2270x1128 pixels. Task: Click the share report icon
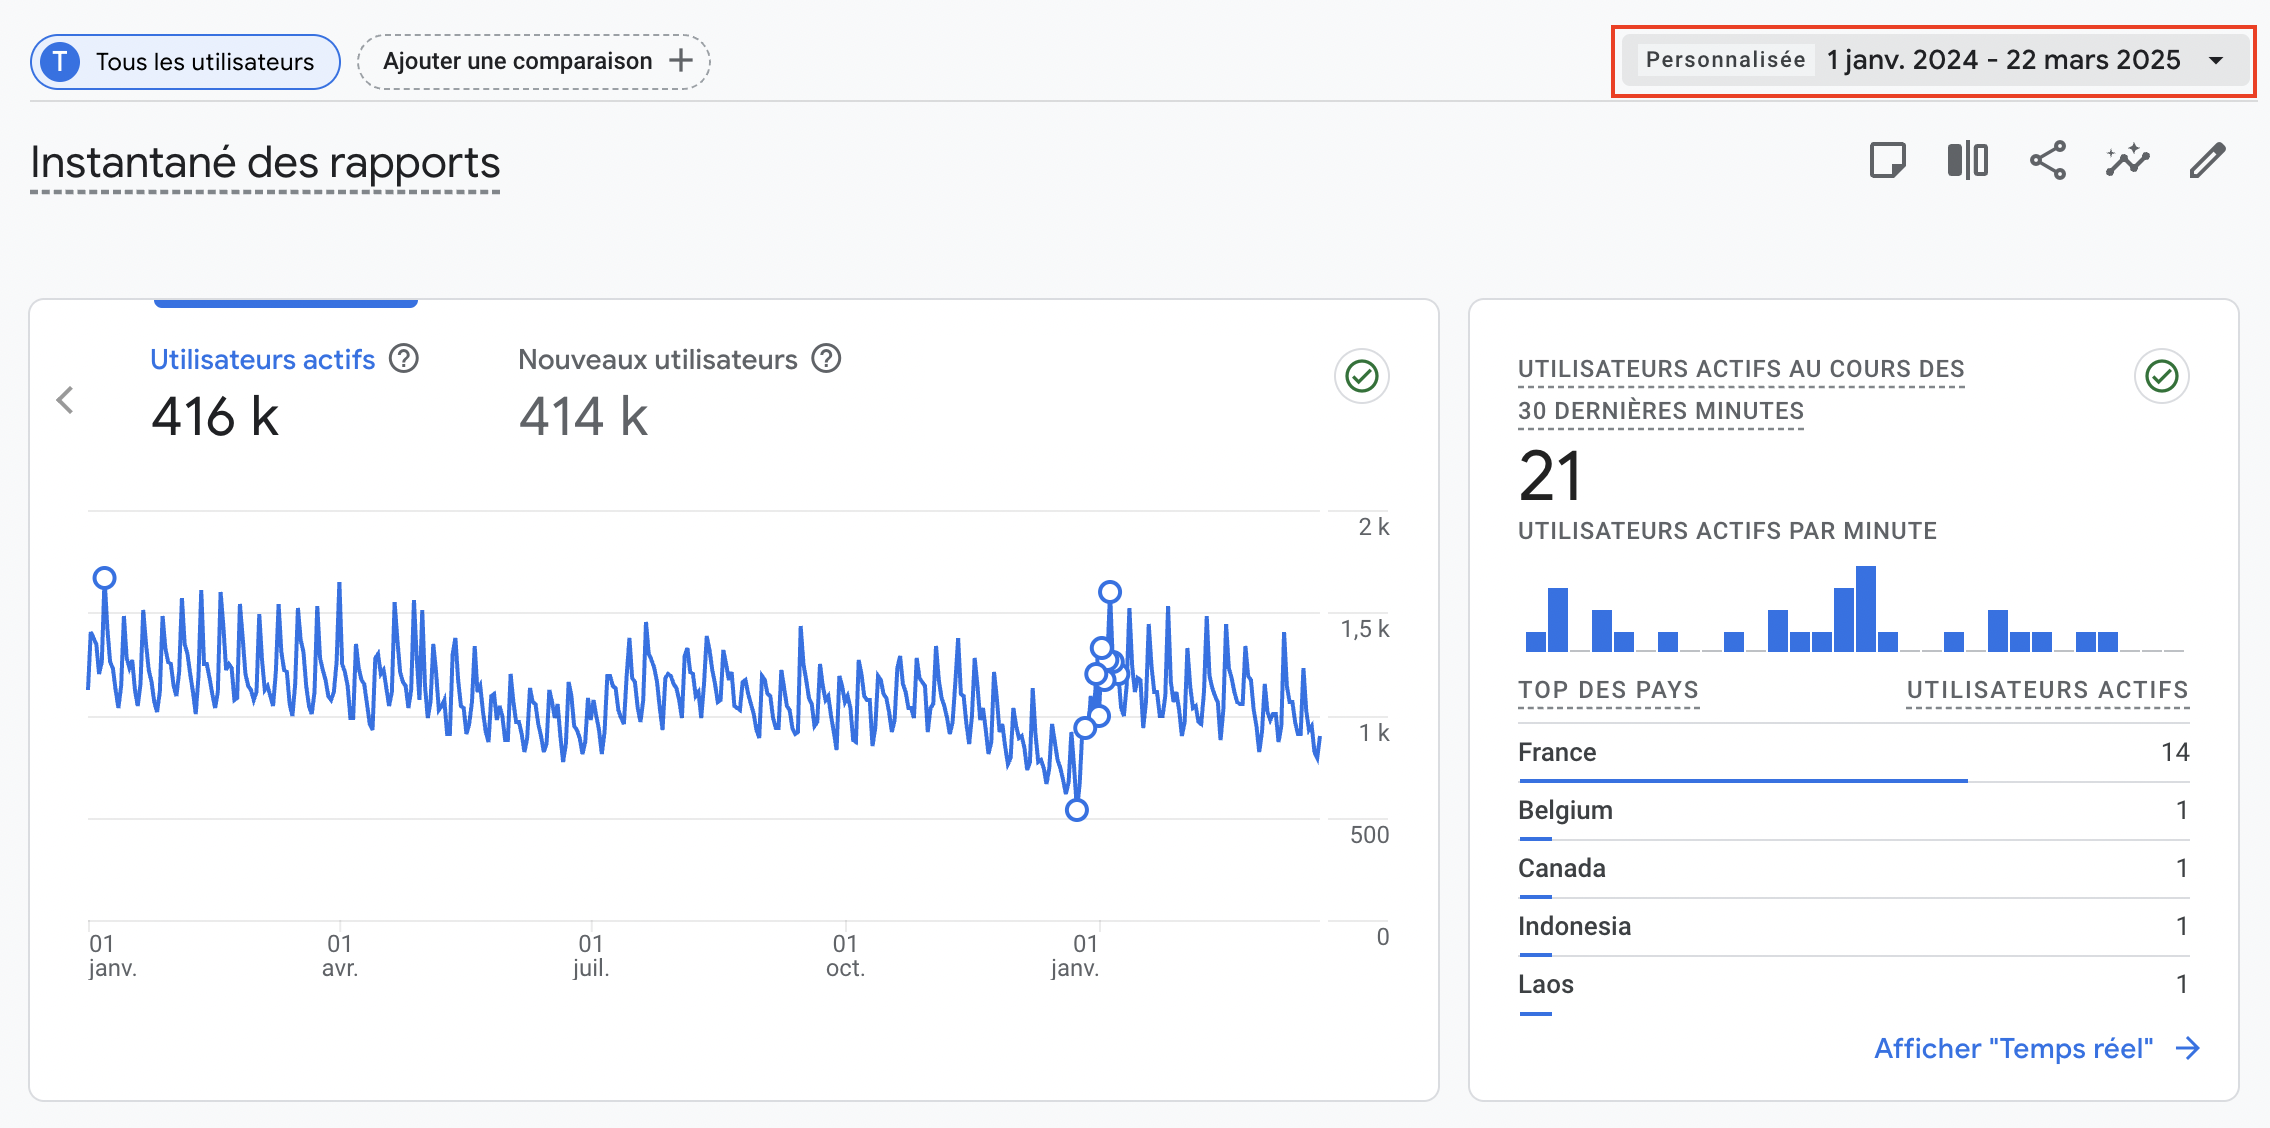pyautogui.click(x=2047, y=160)
